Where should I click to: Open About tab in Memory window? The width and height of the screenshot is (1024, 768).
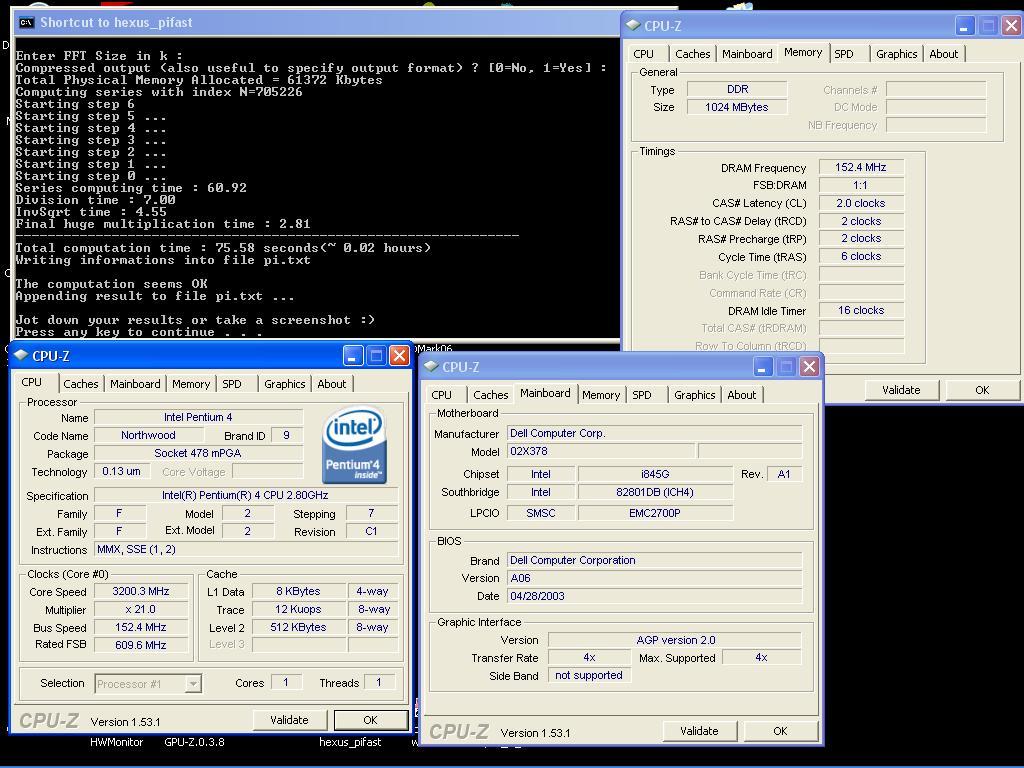pos(944,54)
